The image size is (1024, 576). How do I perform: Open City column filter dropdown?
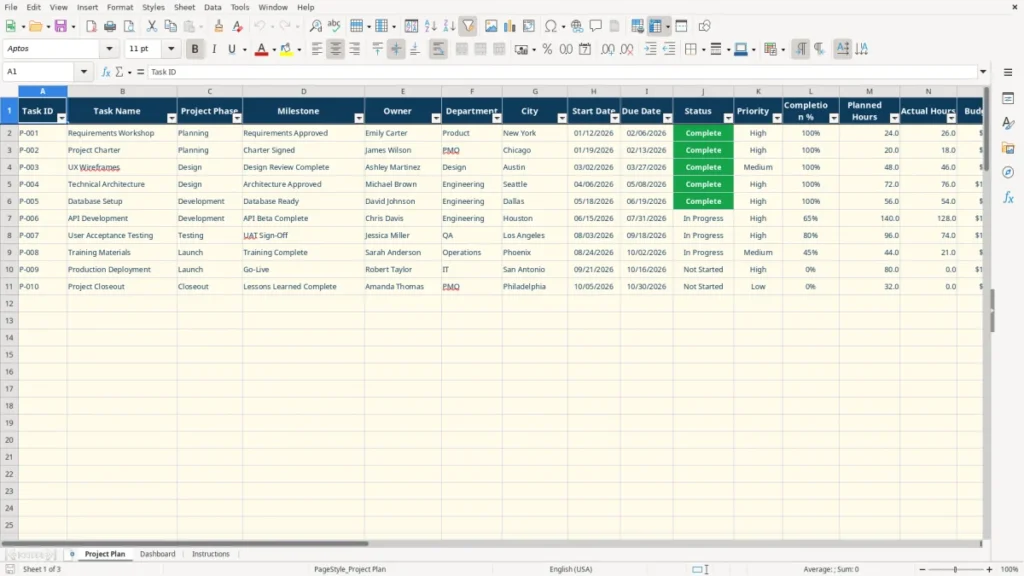[x=562, y=118]
